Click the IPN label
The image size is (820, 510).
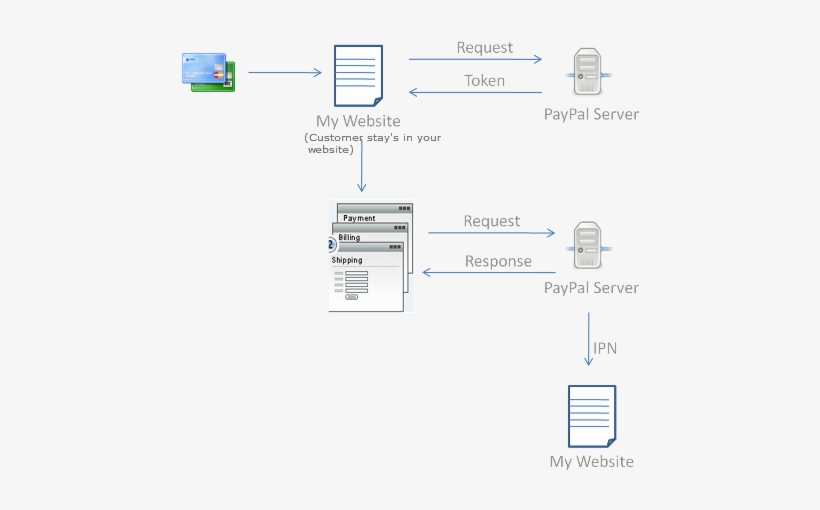tap(605, 348)
